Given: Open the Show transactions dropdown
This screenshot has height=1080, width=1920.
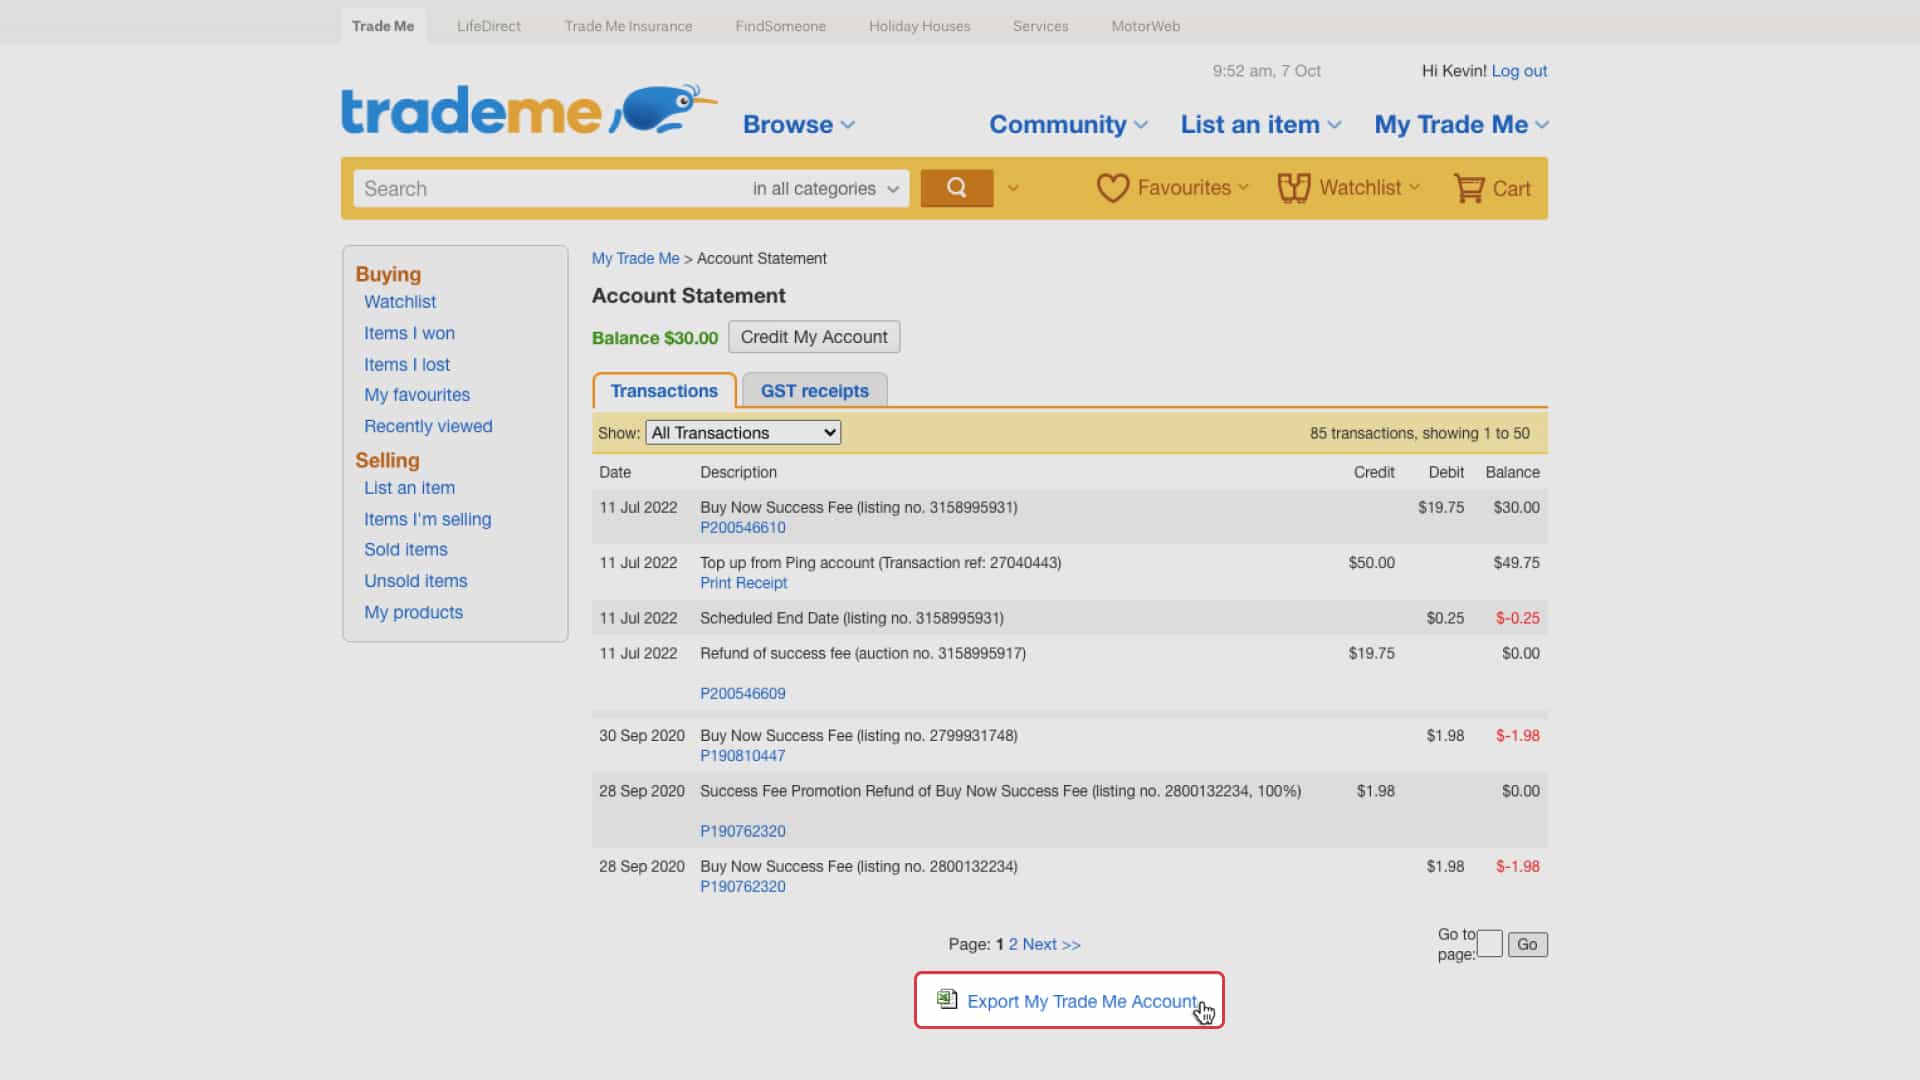Looking at the screenshot, I should 743,433.
